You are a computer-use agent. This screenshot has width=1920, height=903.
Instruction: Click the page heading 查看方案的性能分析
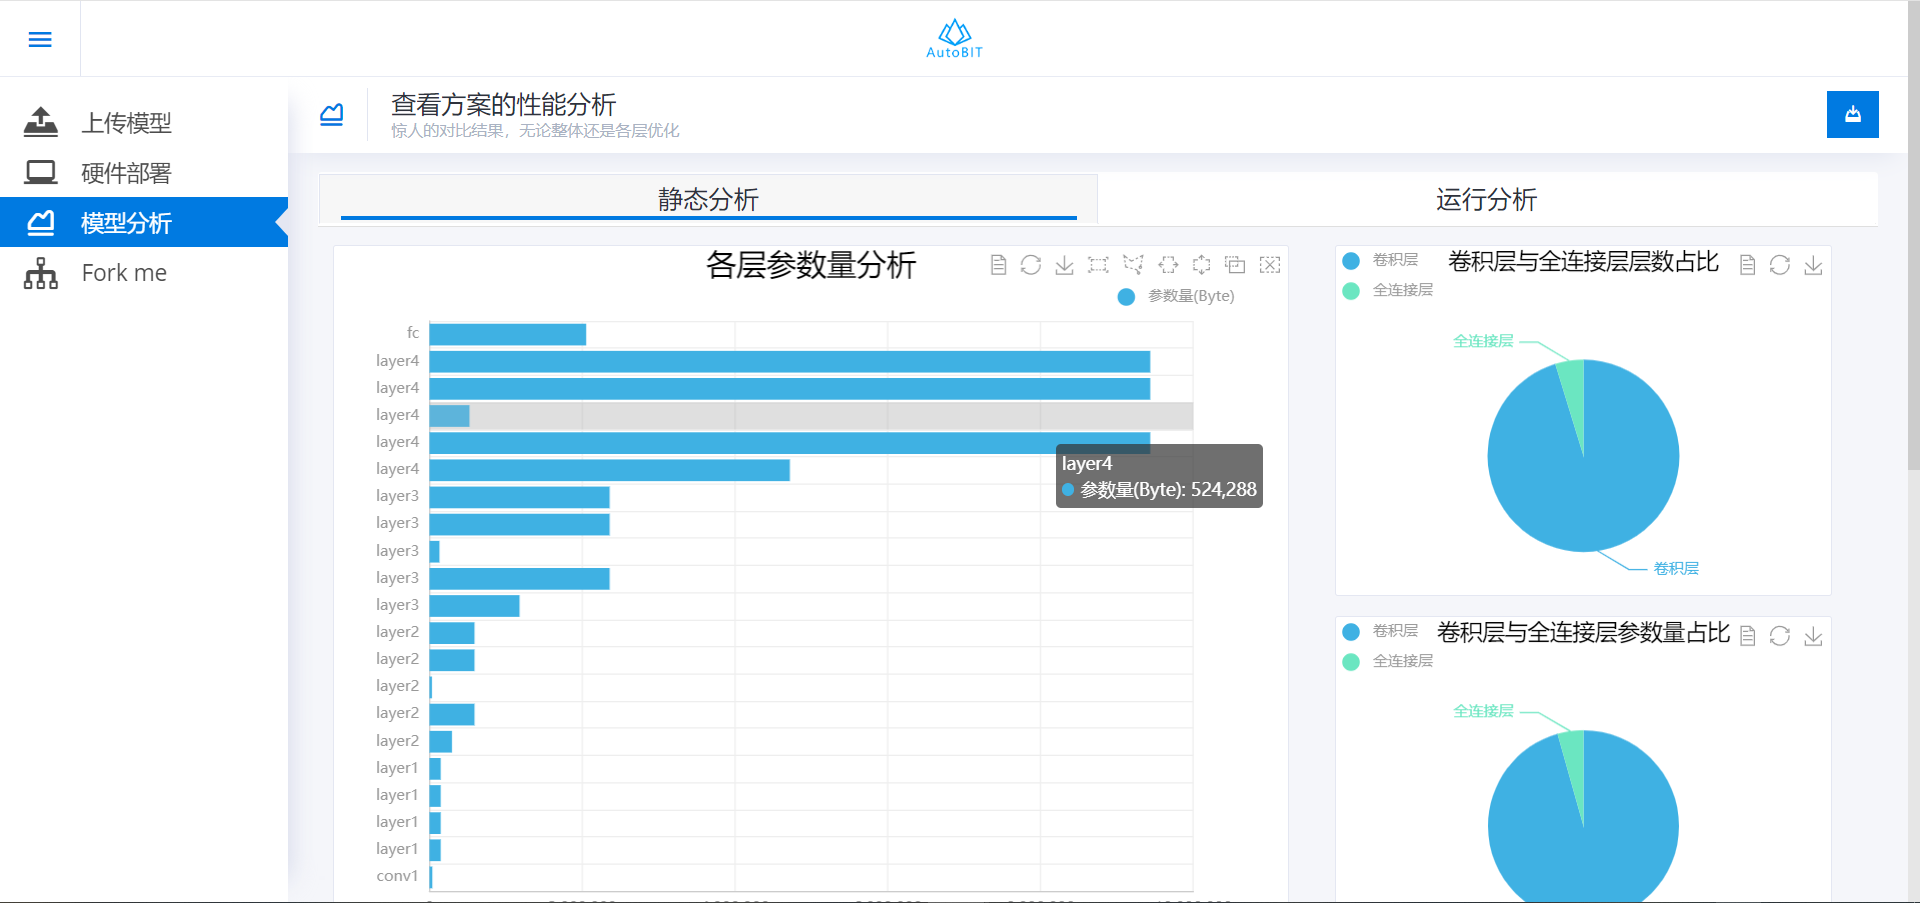click(503, 104)
